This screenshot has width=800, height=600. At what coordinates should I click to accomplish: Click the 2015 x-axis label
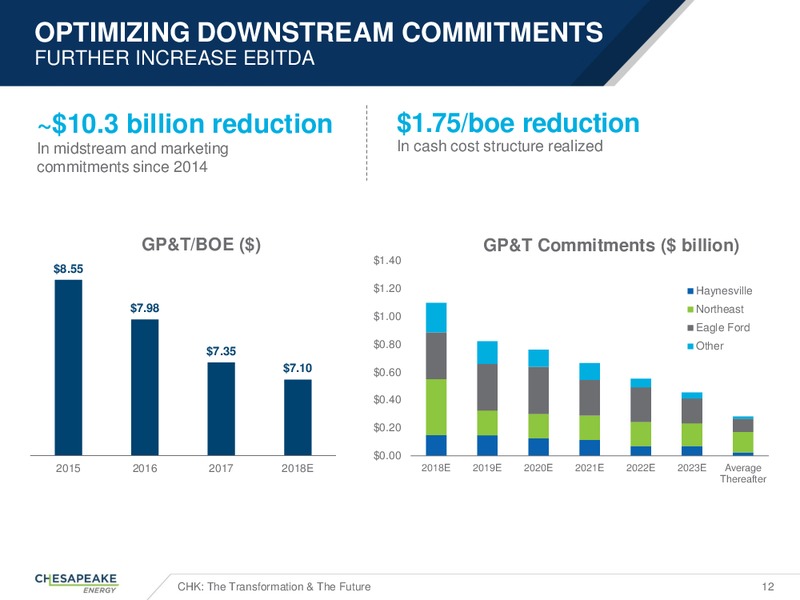pyautogui.click(x=68, y=468)
